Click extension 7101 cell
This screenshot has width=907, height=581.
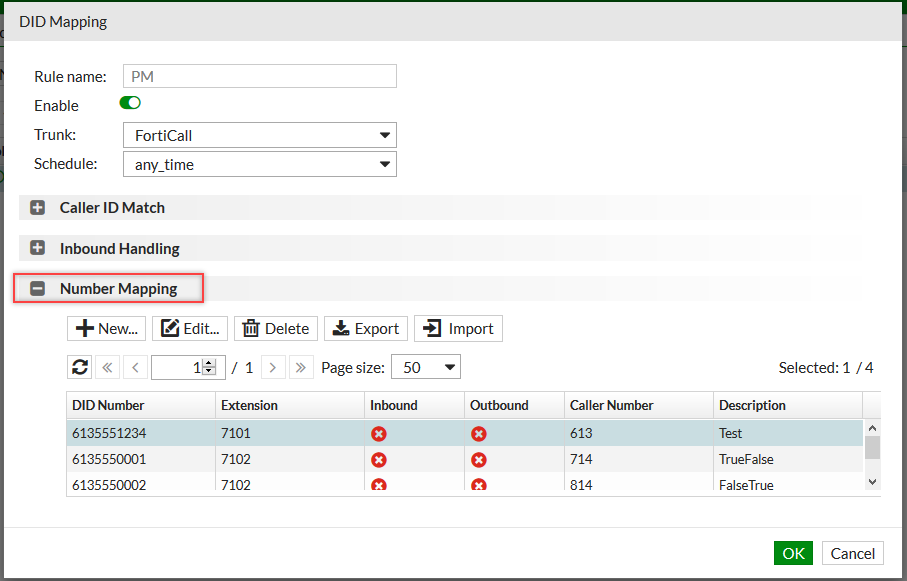tap(290, 433)
